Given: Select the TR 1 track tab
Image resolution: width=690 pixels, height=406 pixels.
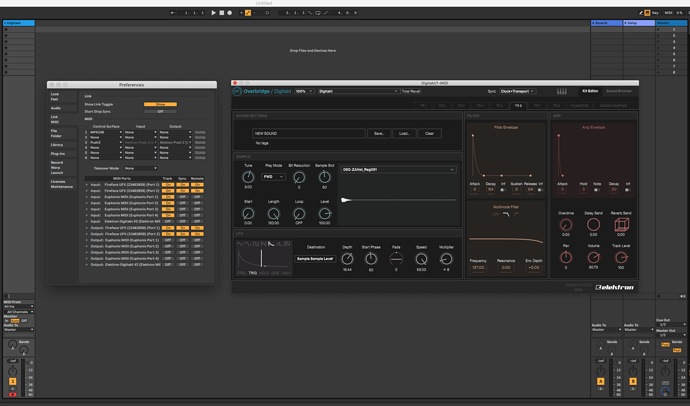Looking at the screenshot, I should (x=423, y=106).
